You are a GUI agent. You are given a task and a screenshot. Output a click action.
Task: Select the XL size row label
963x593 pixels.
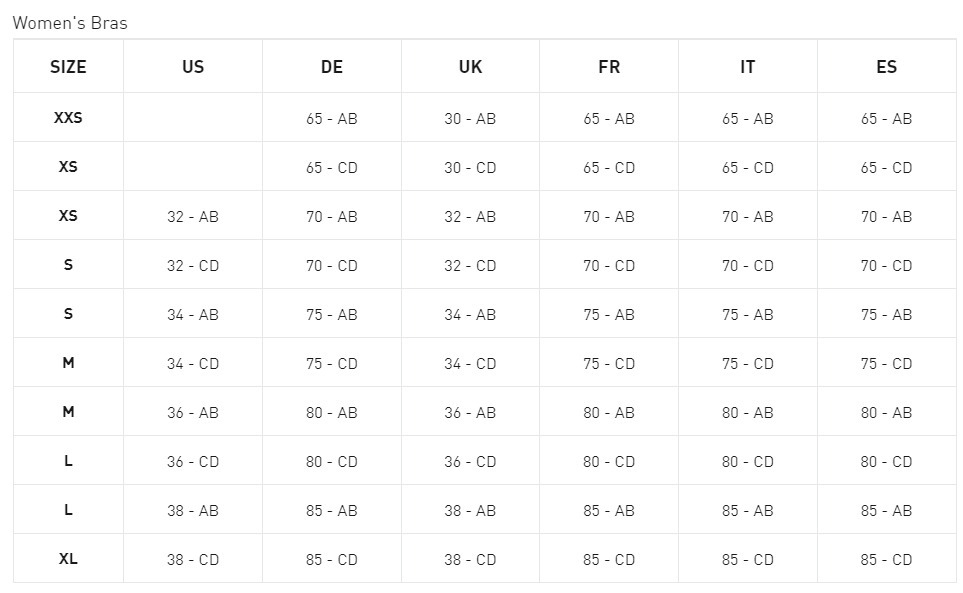68,559
